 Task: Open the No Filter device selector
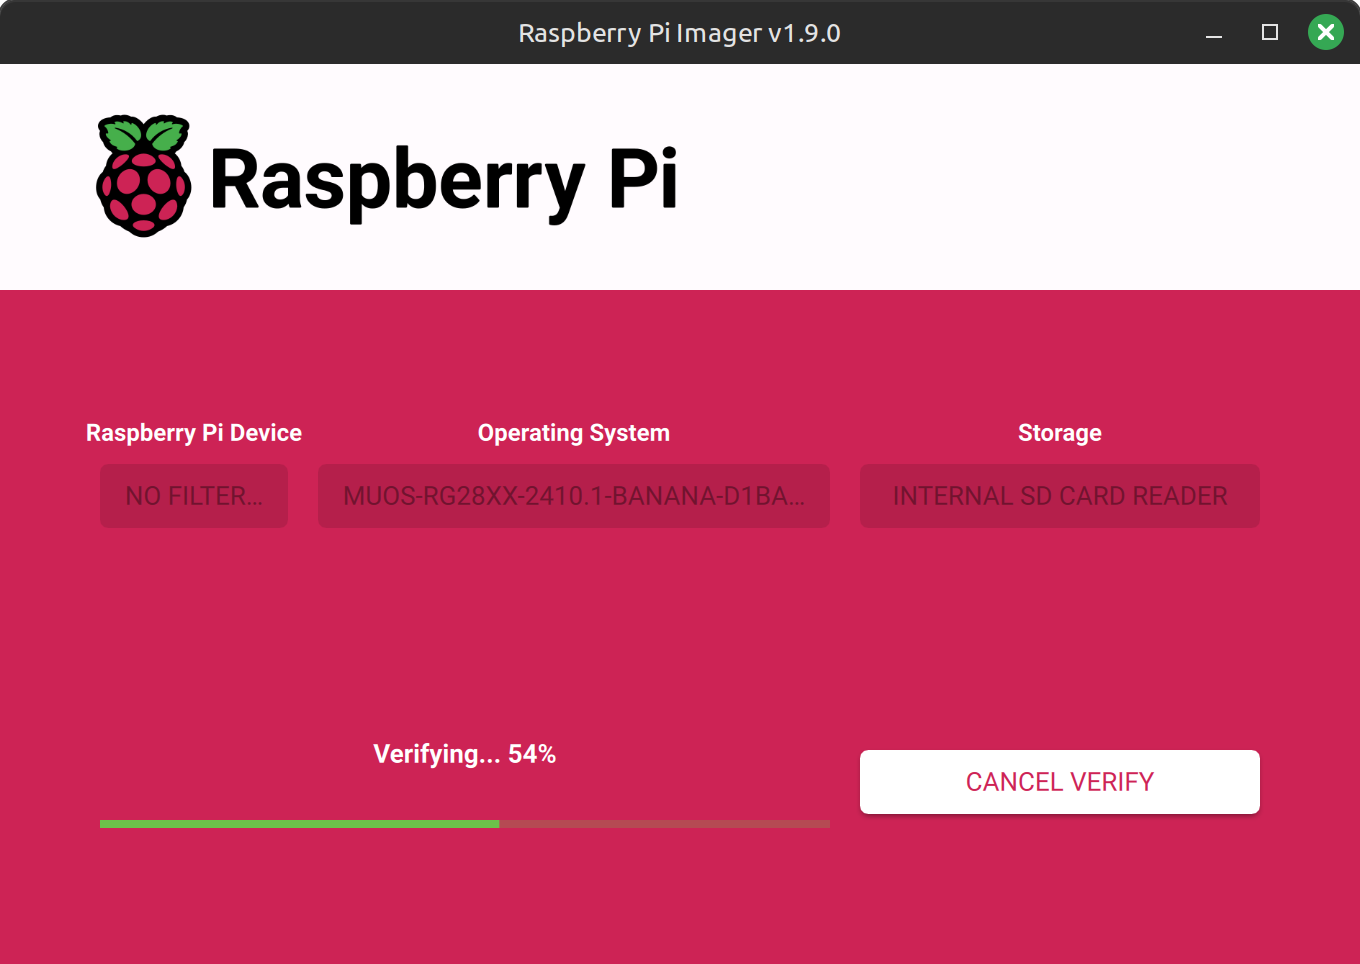coord(194,496)
